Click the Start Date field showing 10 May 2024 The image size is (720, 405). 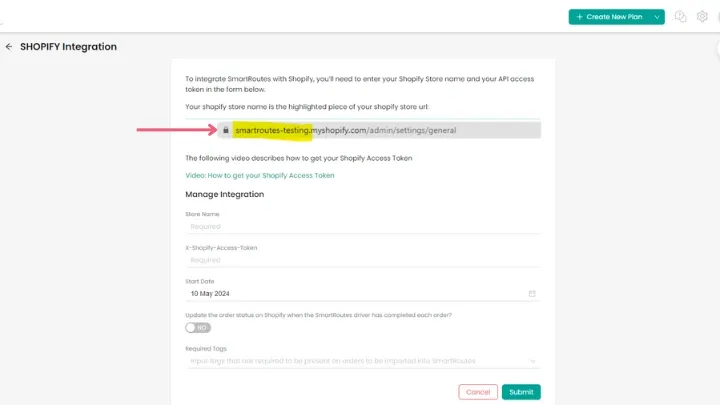coord(355,294)
